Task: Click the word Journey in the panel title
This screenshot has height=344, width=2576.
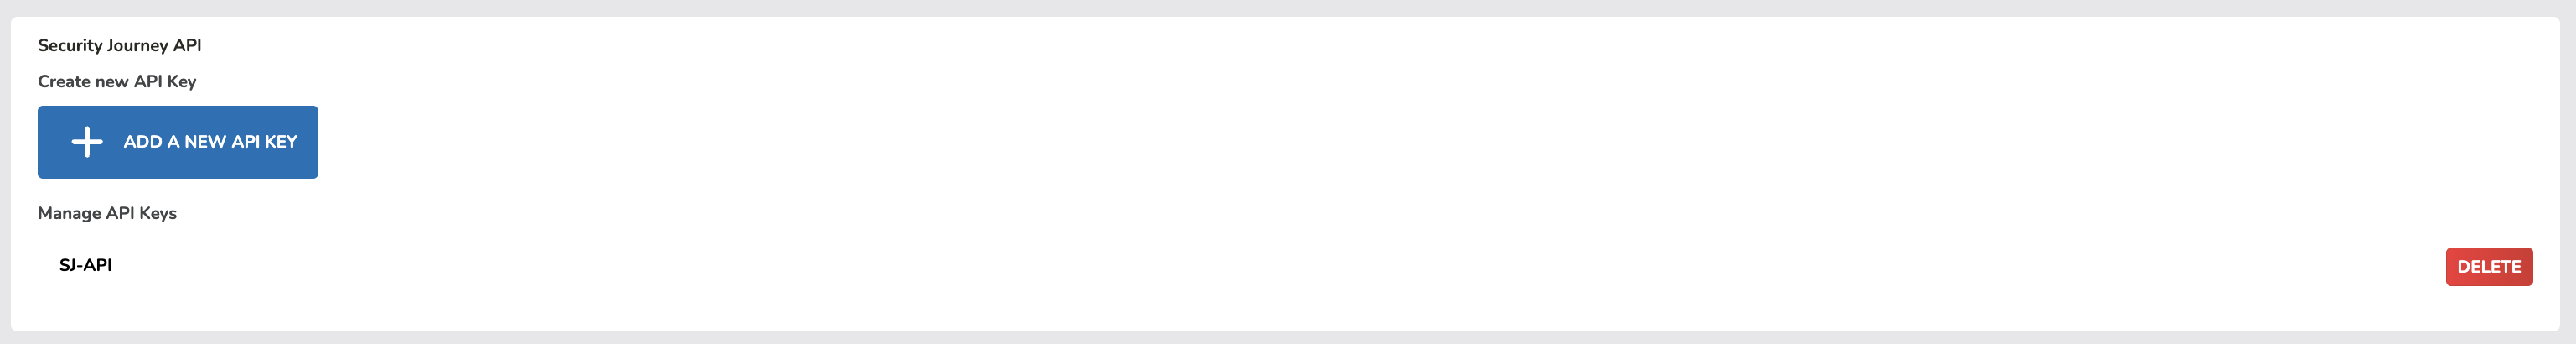Action: click(138, 46)
